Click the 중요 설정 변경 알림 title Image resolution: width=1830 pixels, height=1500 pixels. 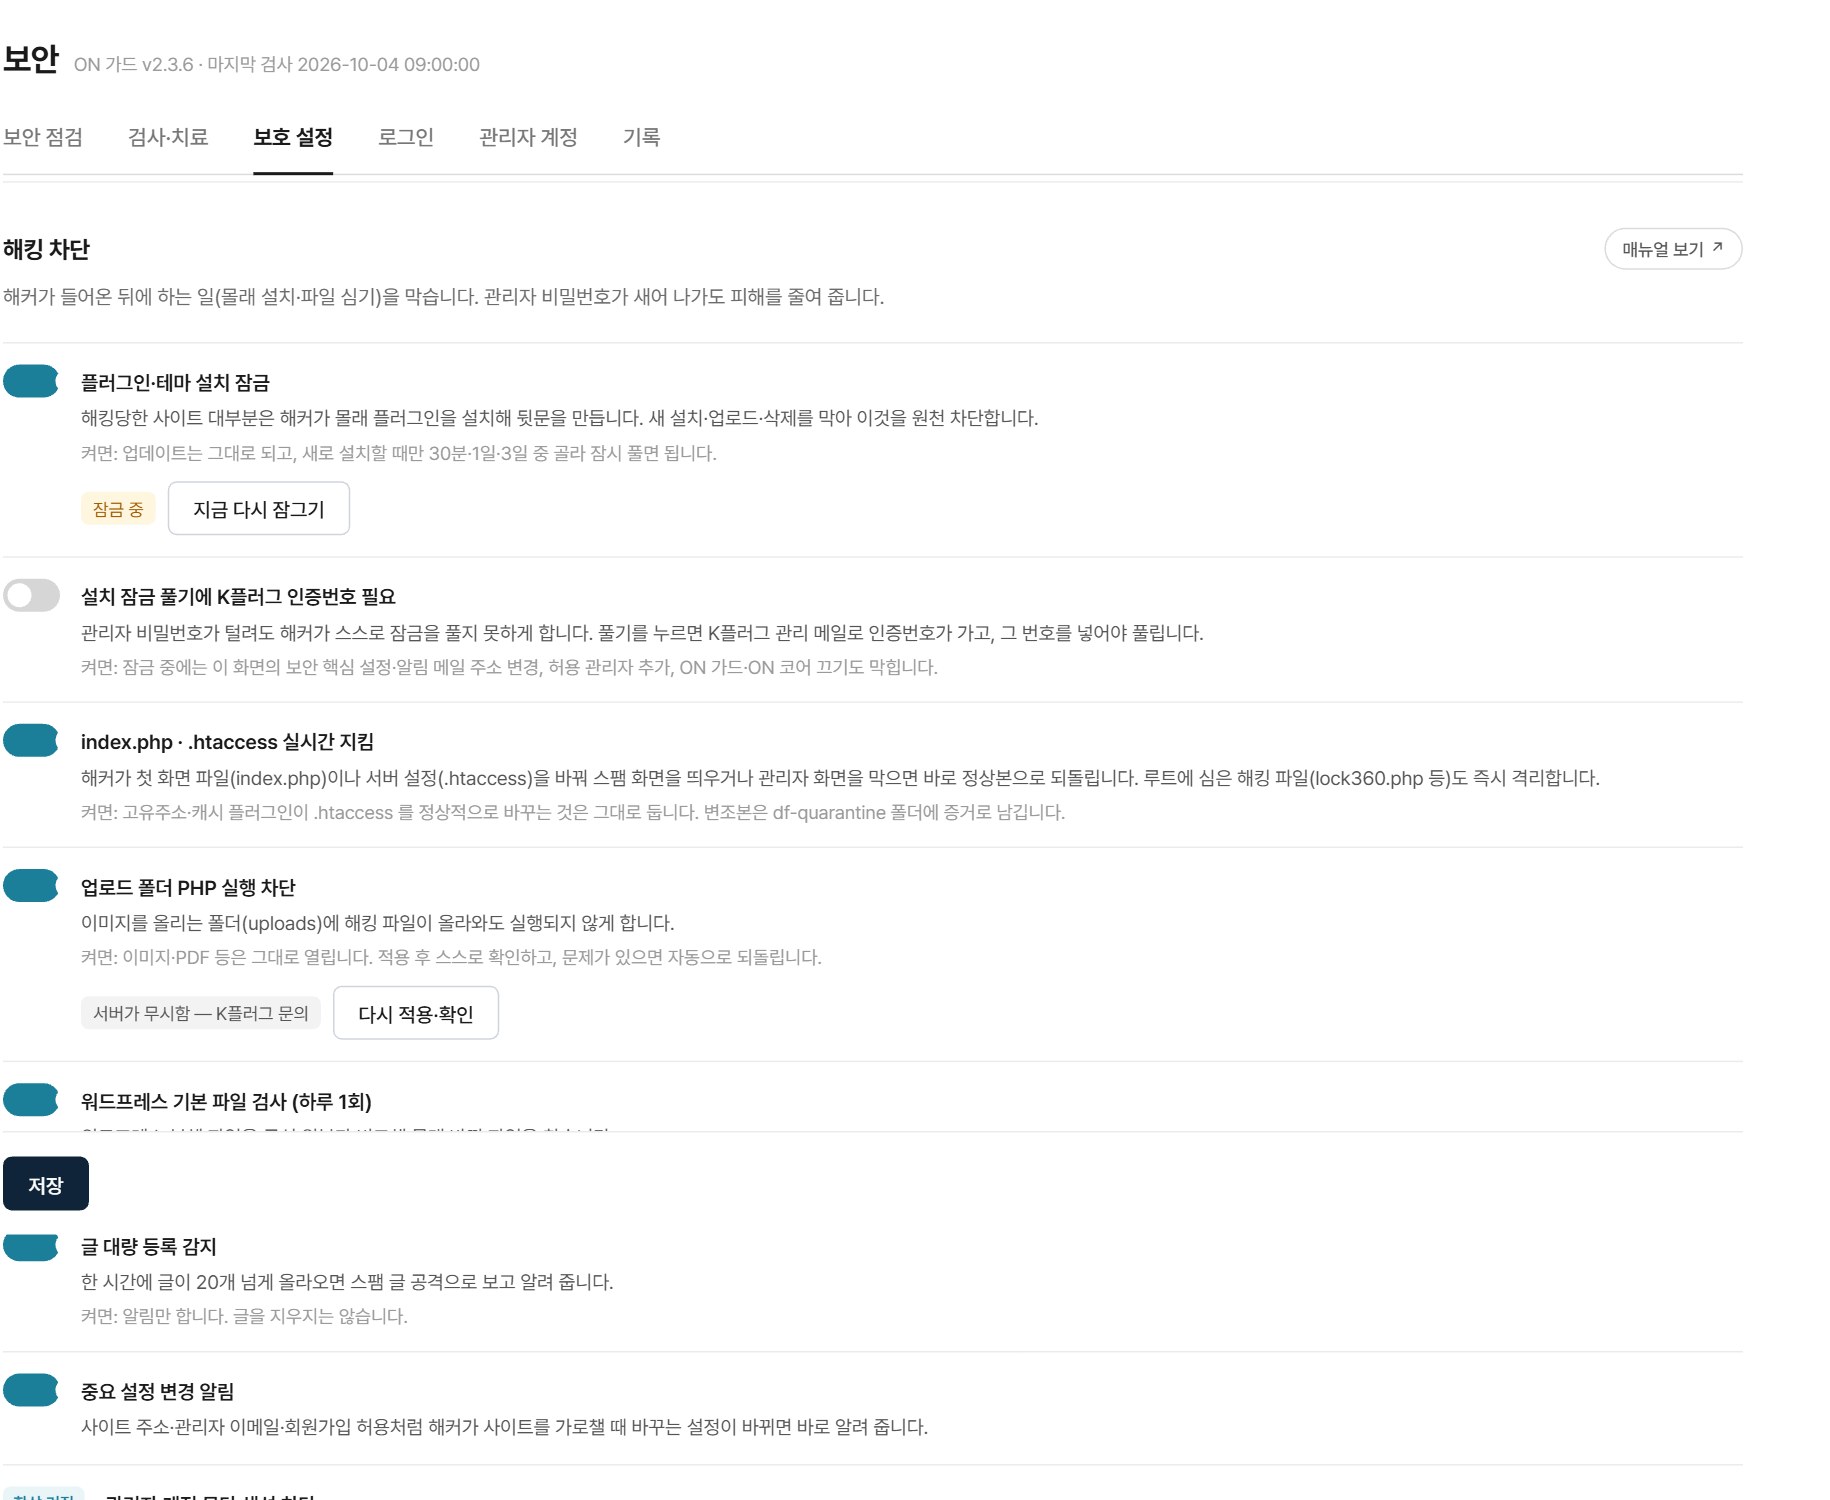point(157,1391)
